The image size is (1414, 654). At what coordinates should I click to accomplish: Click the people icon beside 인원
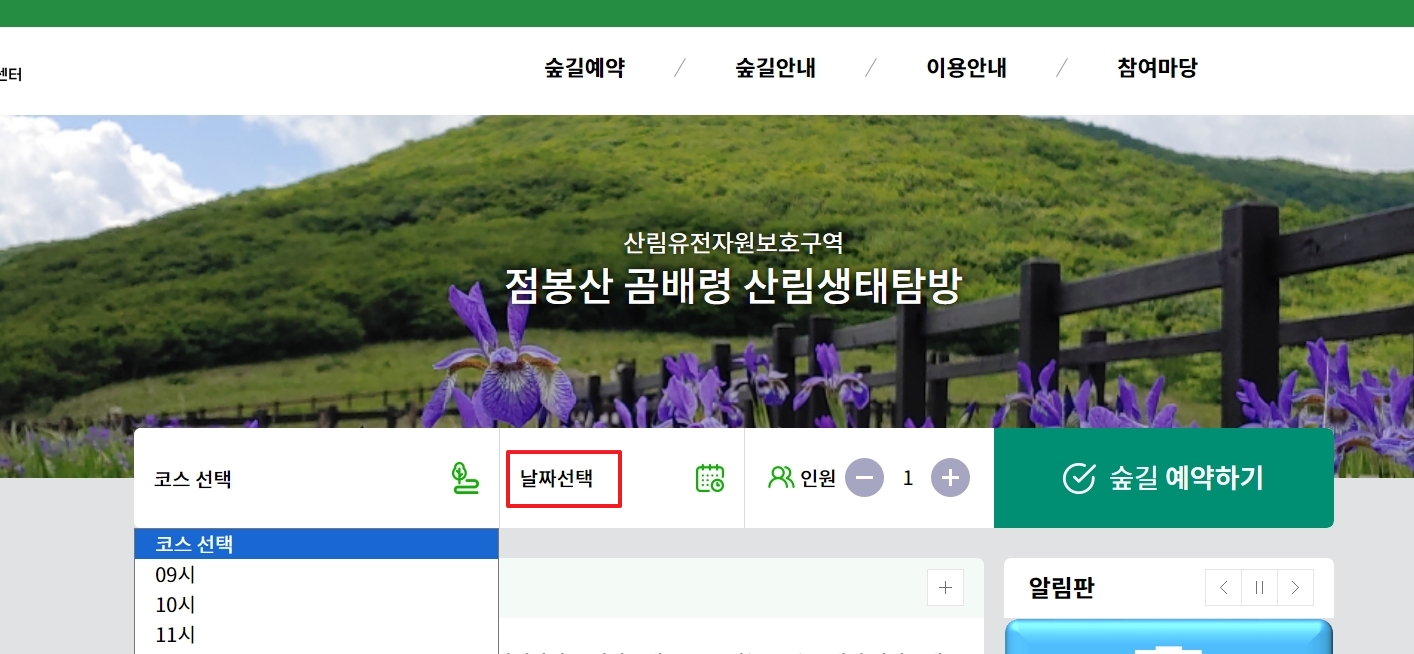click(780, 477)
